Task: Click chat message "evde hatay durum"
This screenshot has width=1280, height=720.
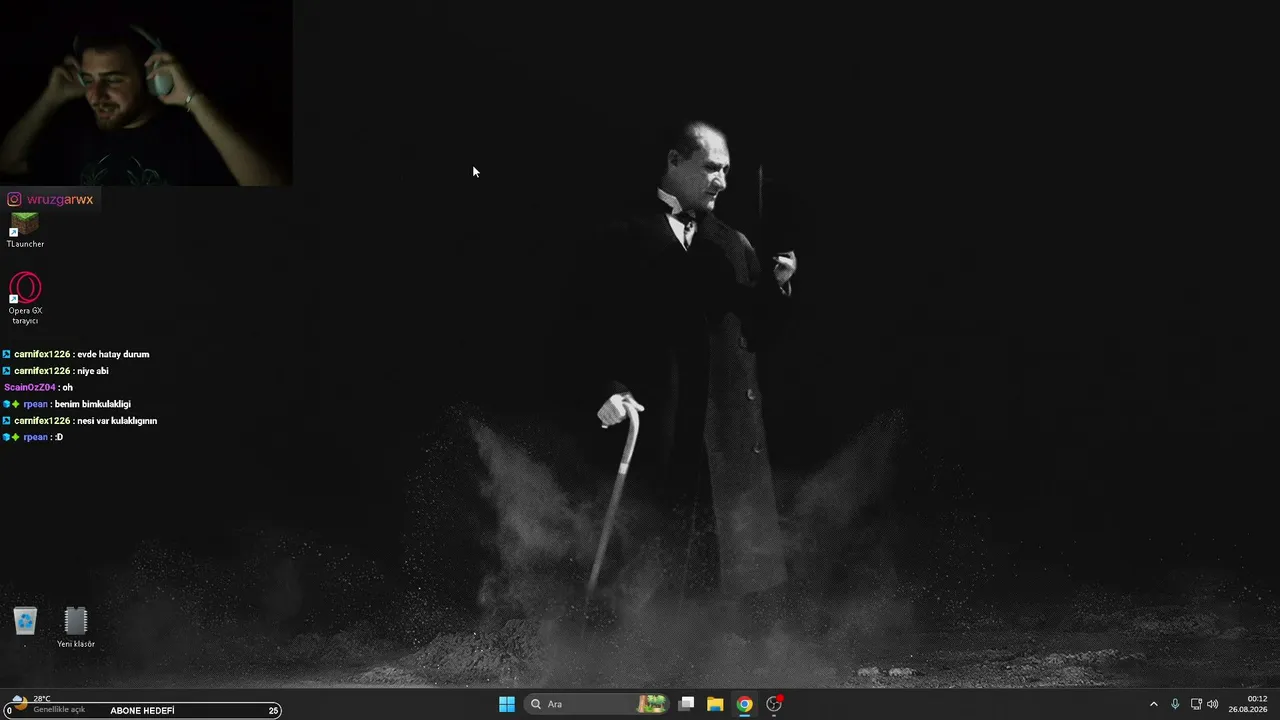Action: coord(113,354)
